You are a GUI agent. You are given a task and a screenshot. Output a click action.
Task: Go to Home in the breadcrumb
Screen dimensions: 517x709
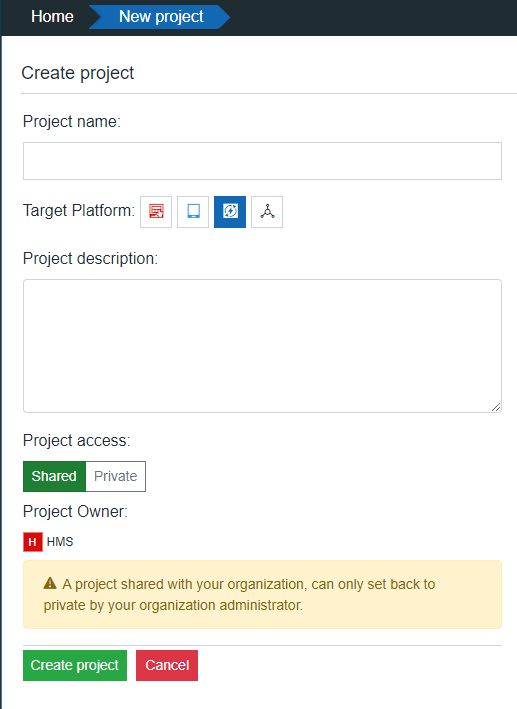[52, 17]
